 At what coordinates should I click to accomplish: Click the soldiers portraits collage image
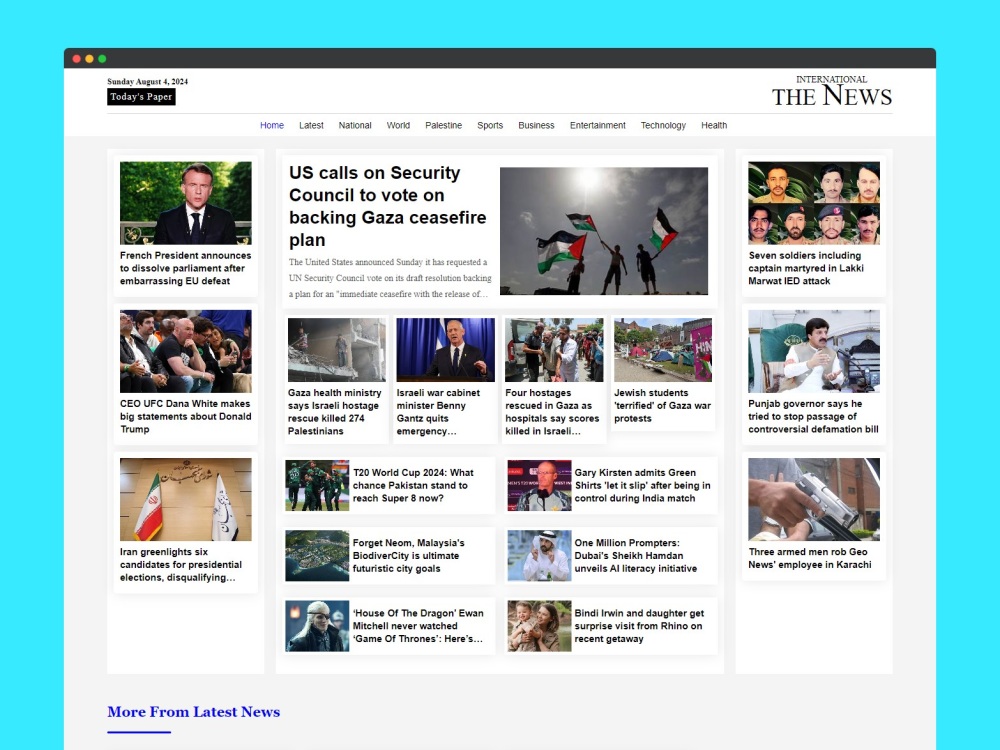pos(814,203)
